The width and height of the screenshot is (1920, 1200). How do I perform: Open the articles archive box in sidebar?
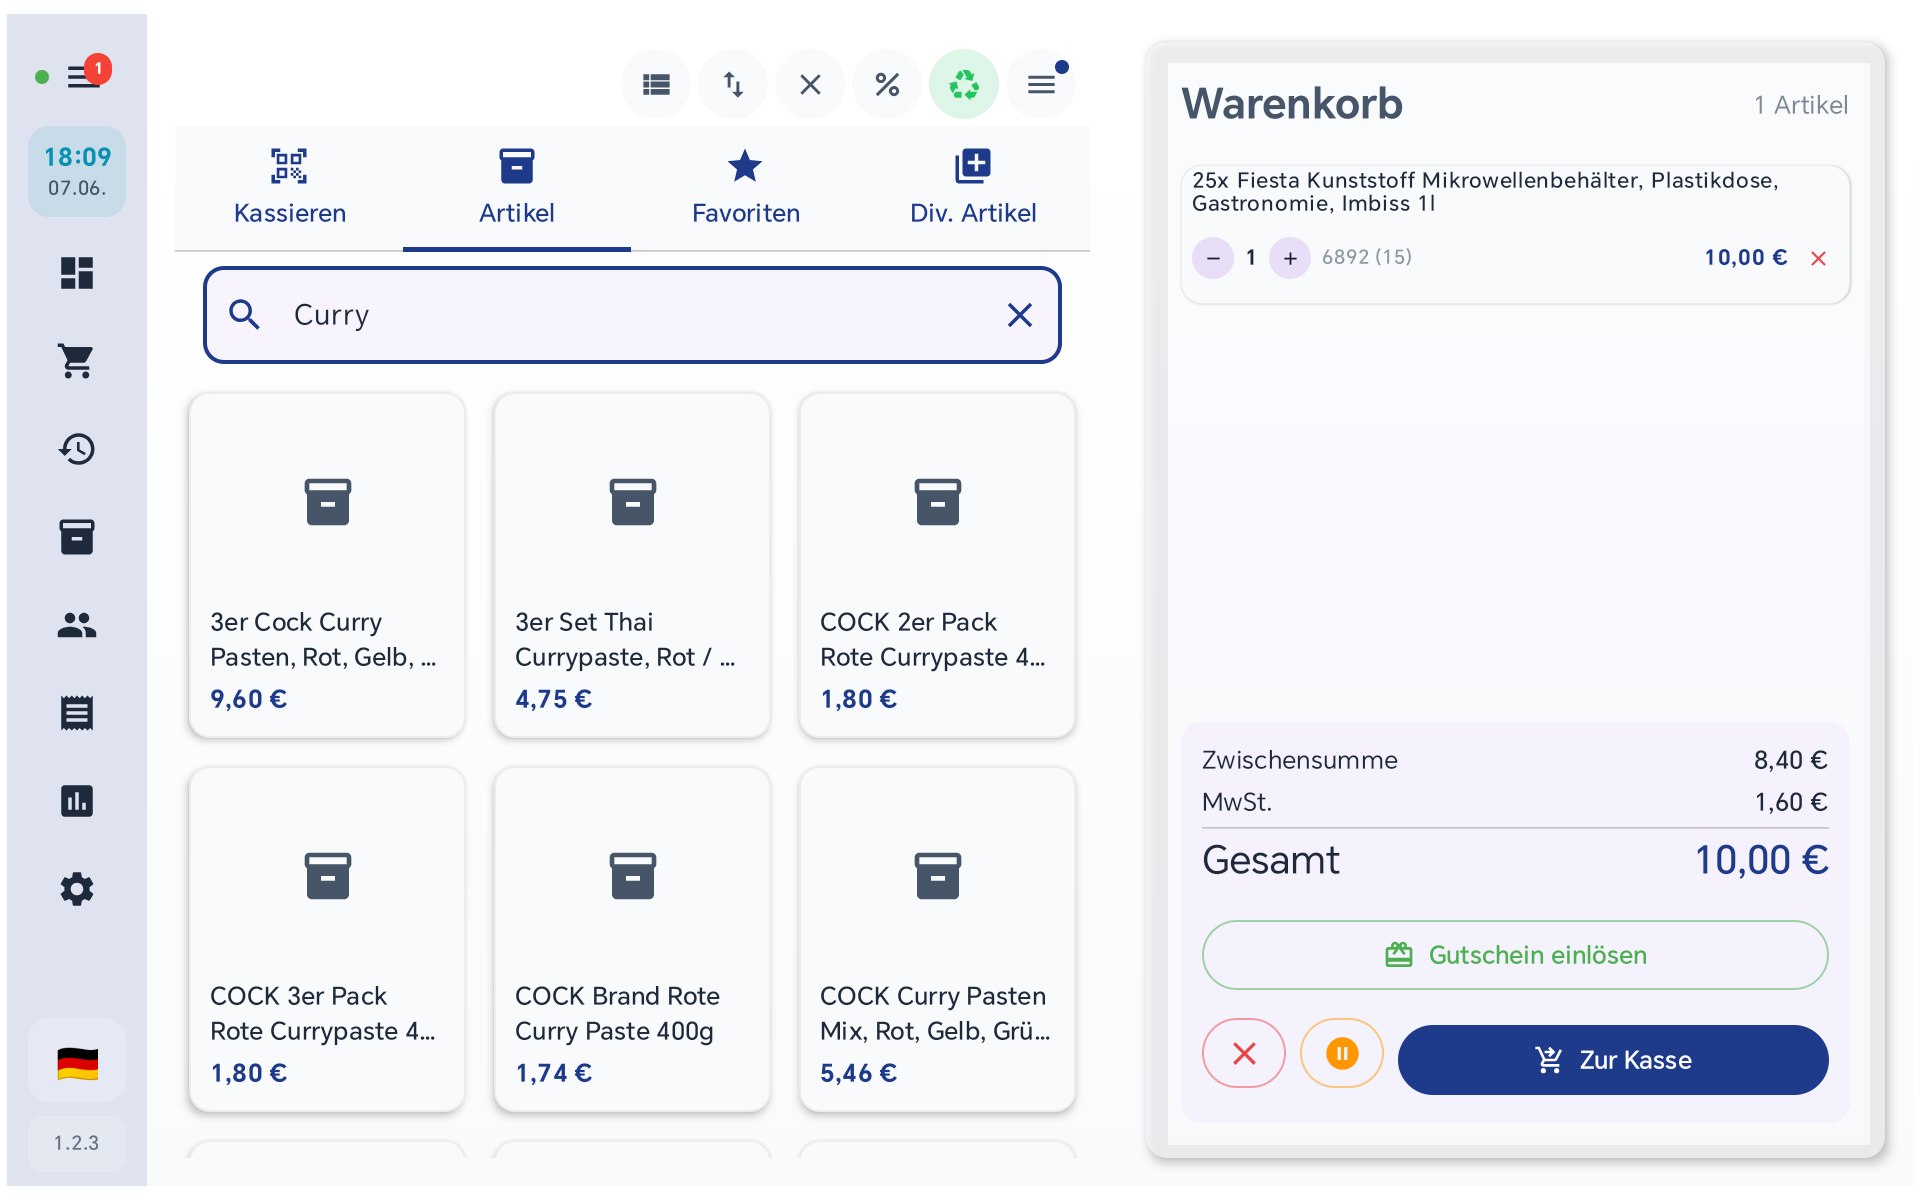coord(77,537)
